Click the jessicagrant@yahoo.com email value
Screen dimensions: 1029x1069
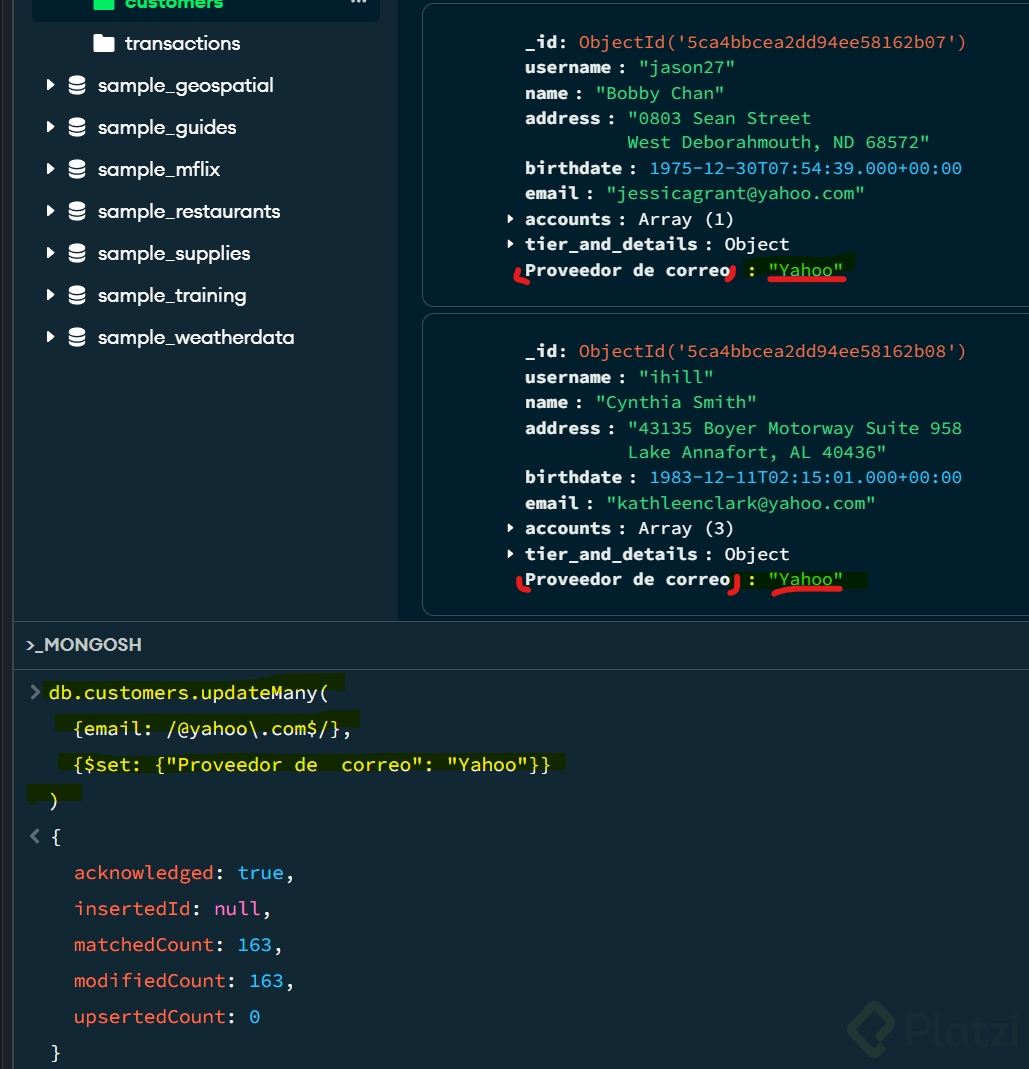click(x=735, y=193)
